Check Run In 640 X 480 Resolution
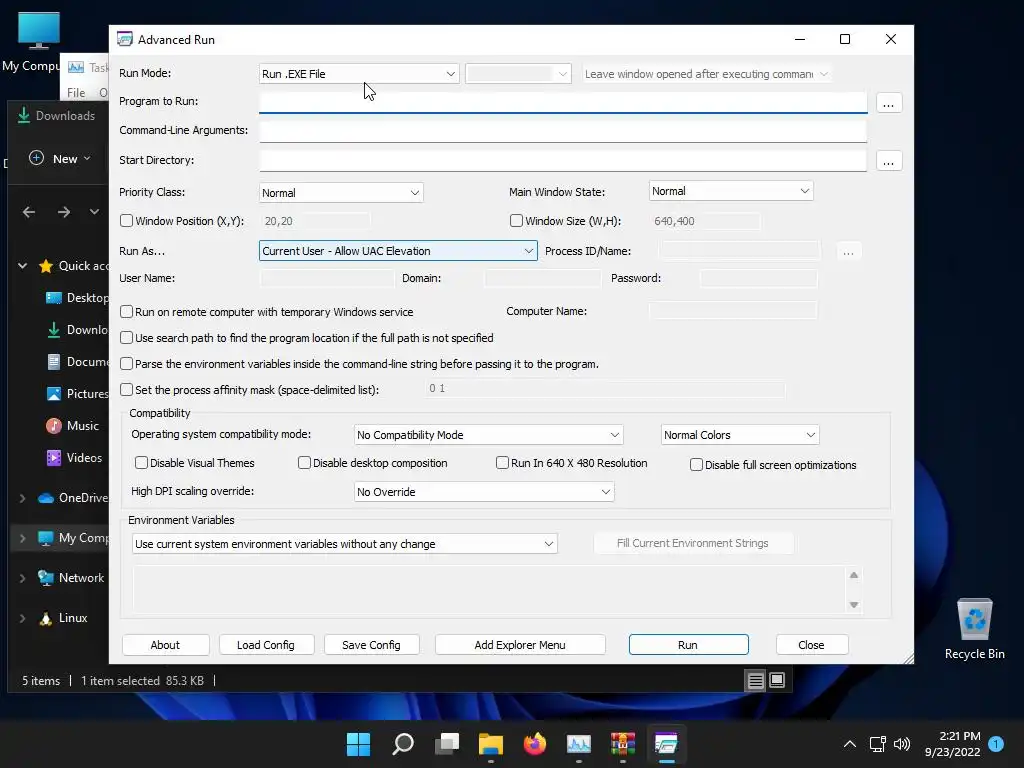 [502, 462]
